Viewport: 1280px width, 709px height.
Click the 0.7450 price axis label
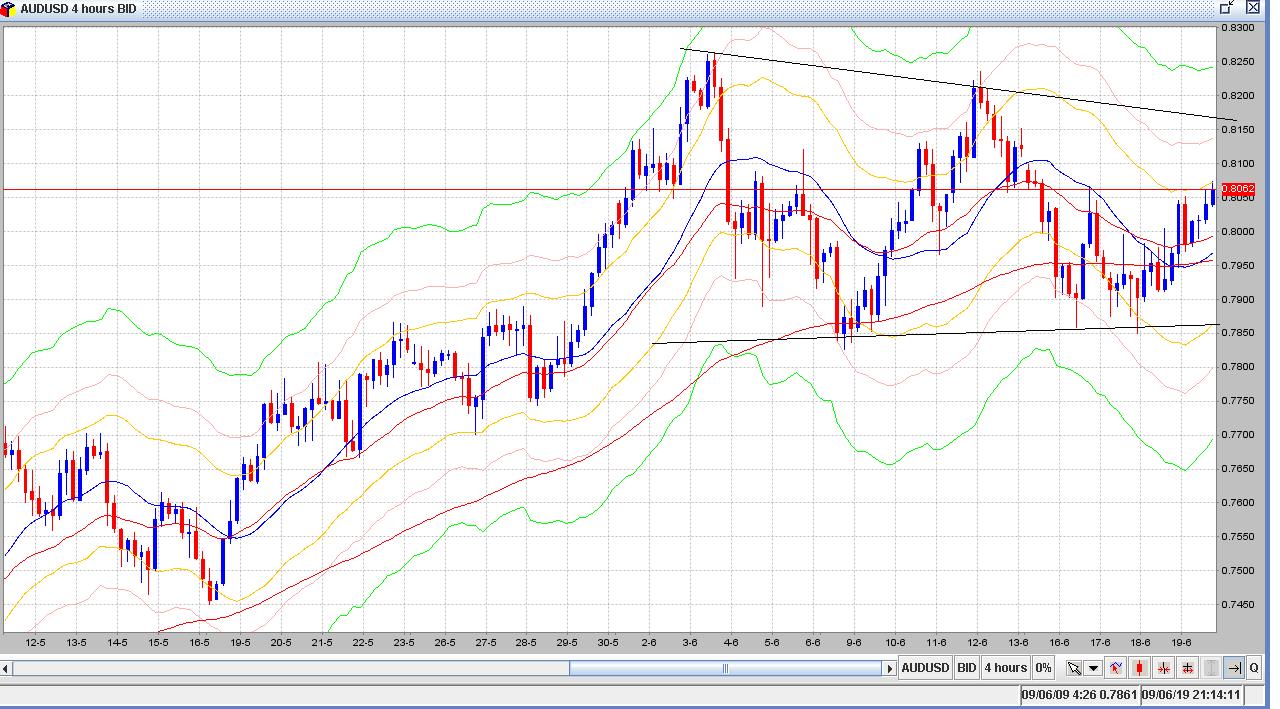(x=1236, y=605)
